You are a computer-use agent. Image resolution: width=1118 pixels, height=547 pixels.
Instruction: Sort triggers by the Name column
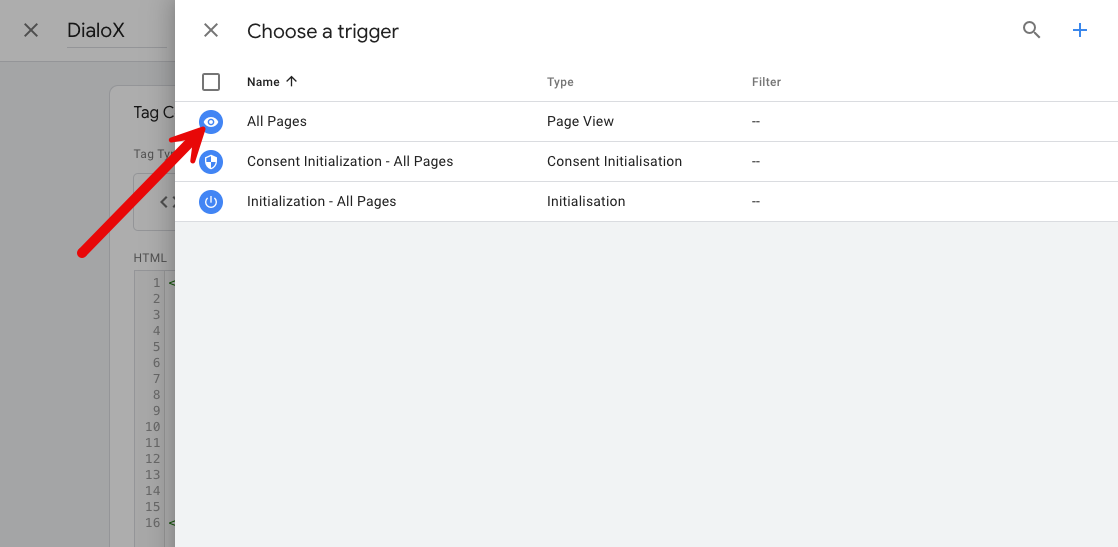(264, 82)
